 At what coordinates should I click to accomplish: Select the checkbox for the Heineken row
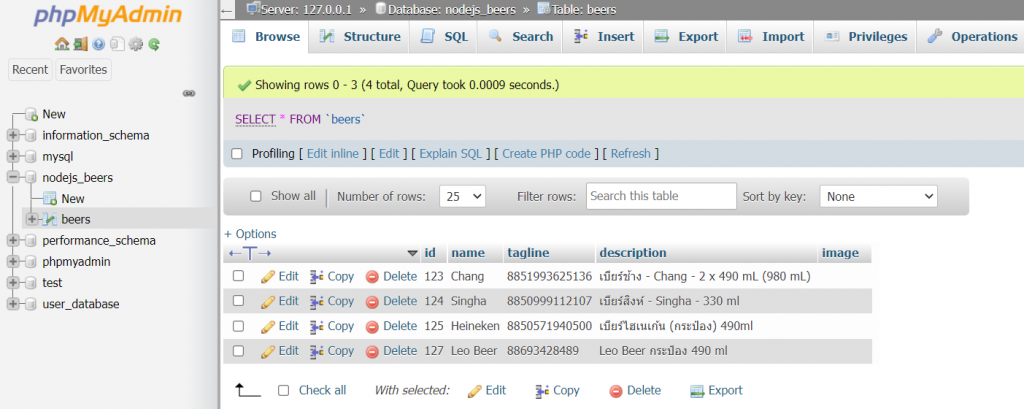[238, 325]
